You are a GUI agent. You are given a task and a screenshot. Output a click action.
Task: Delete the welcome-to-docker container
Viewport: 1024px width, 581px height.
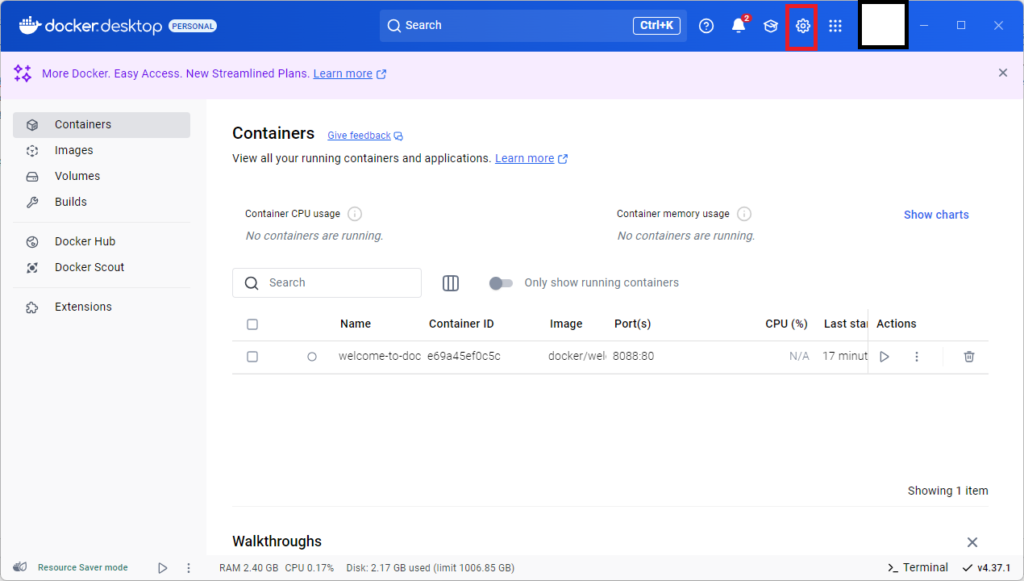tap(968, 356)
